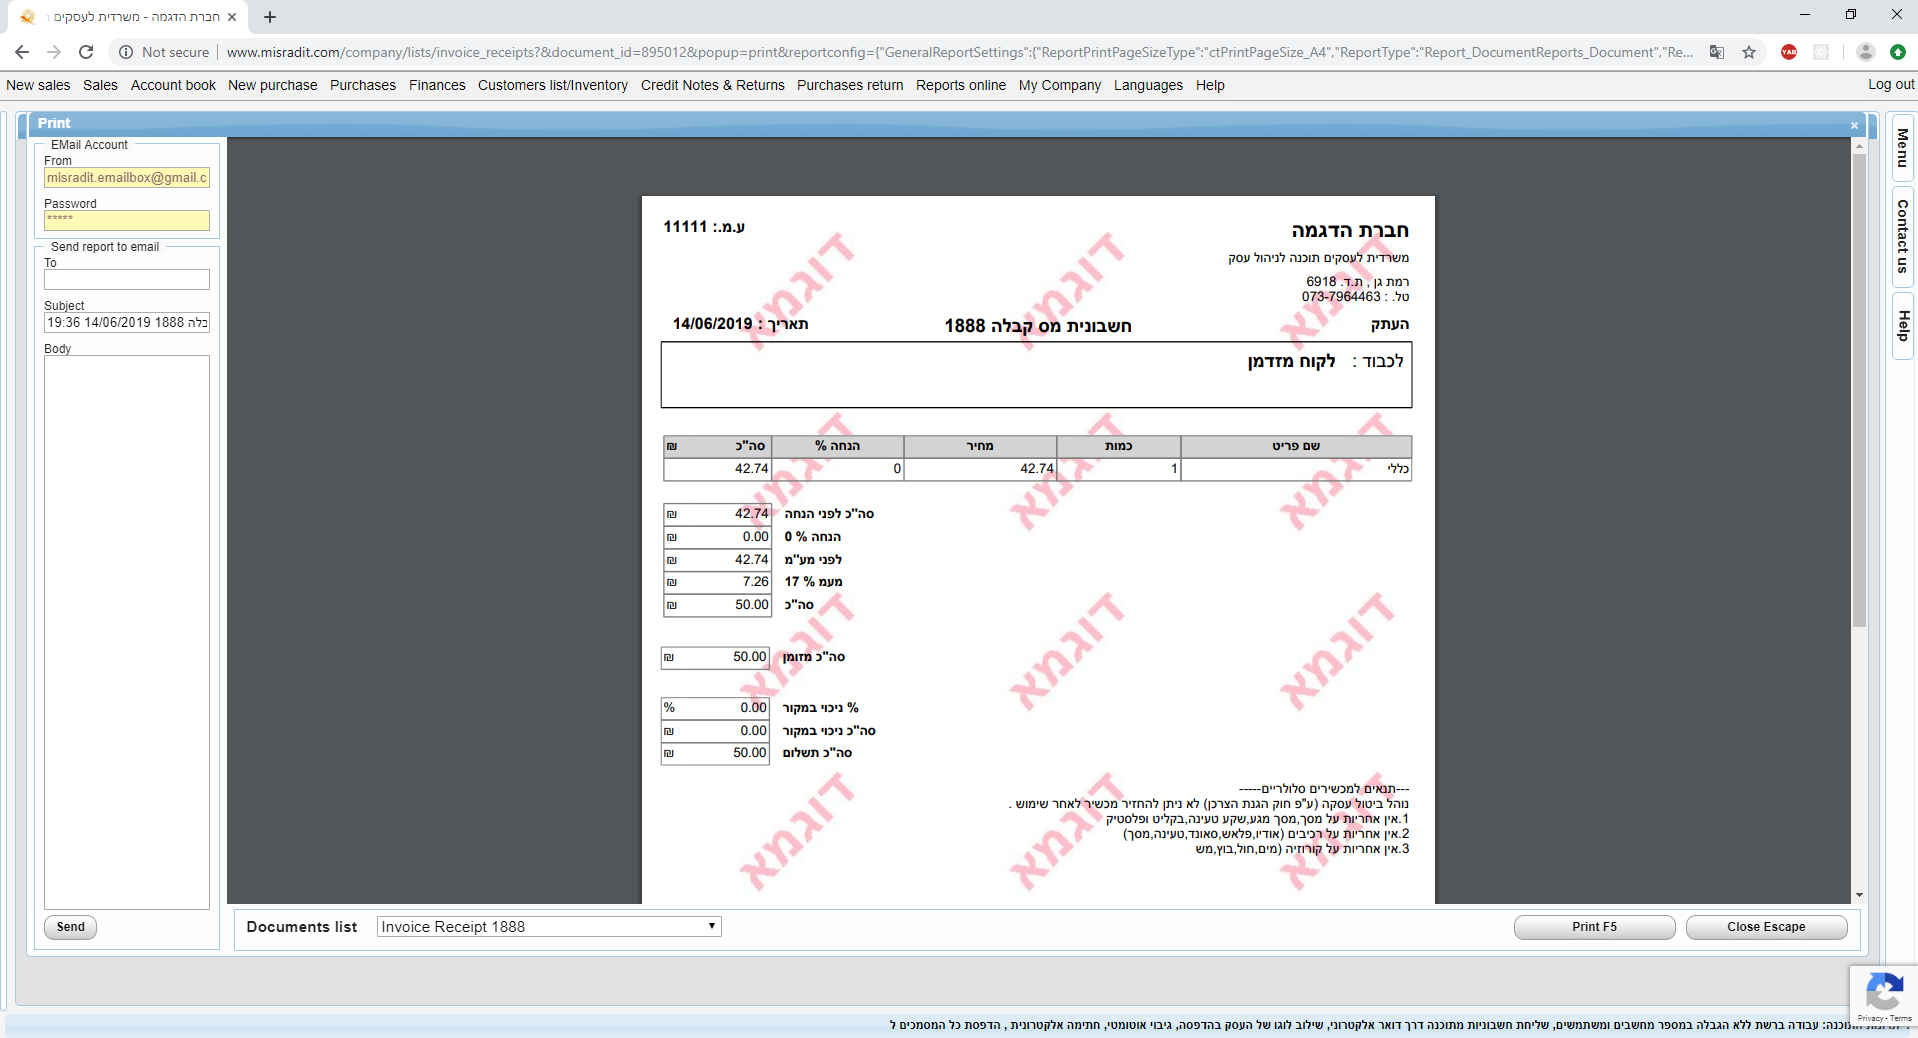Open the Sales menu
1918x1038 pixels.
(100, 85)
